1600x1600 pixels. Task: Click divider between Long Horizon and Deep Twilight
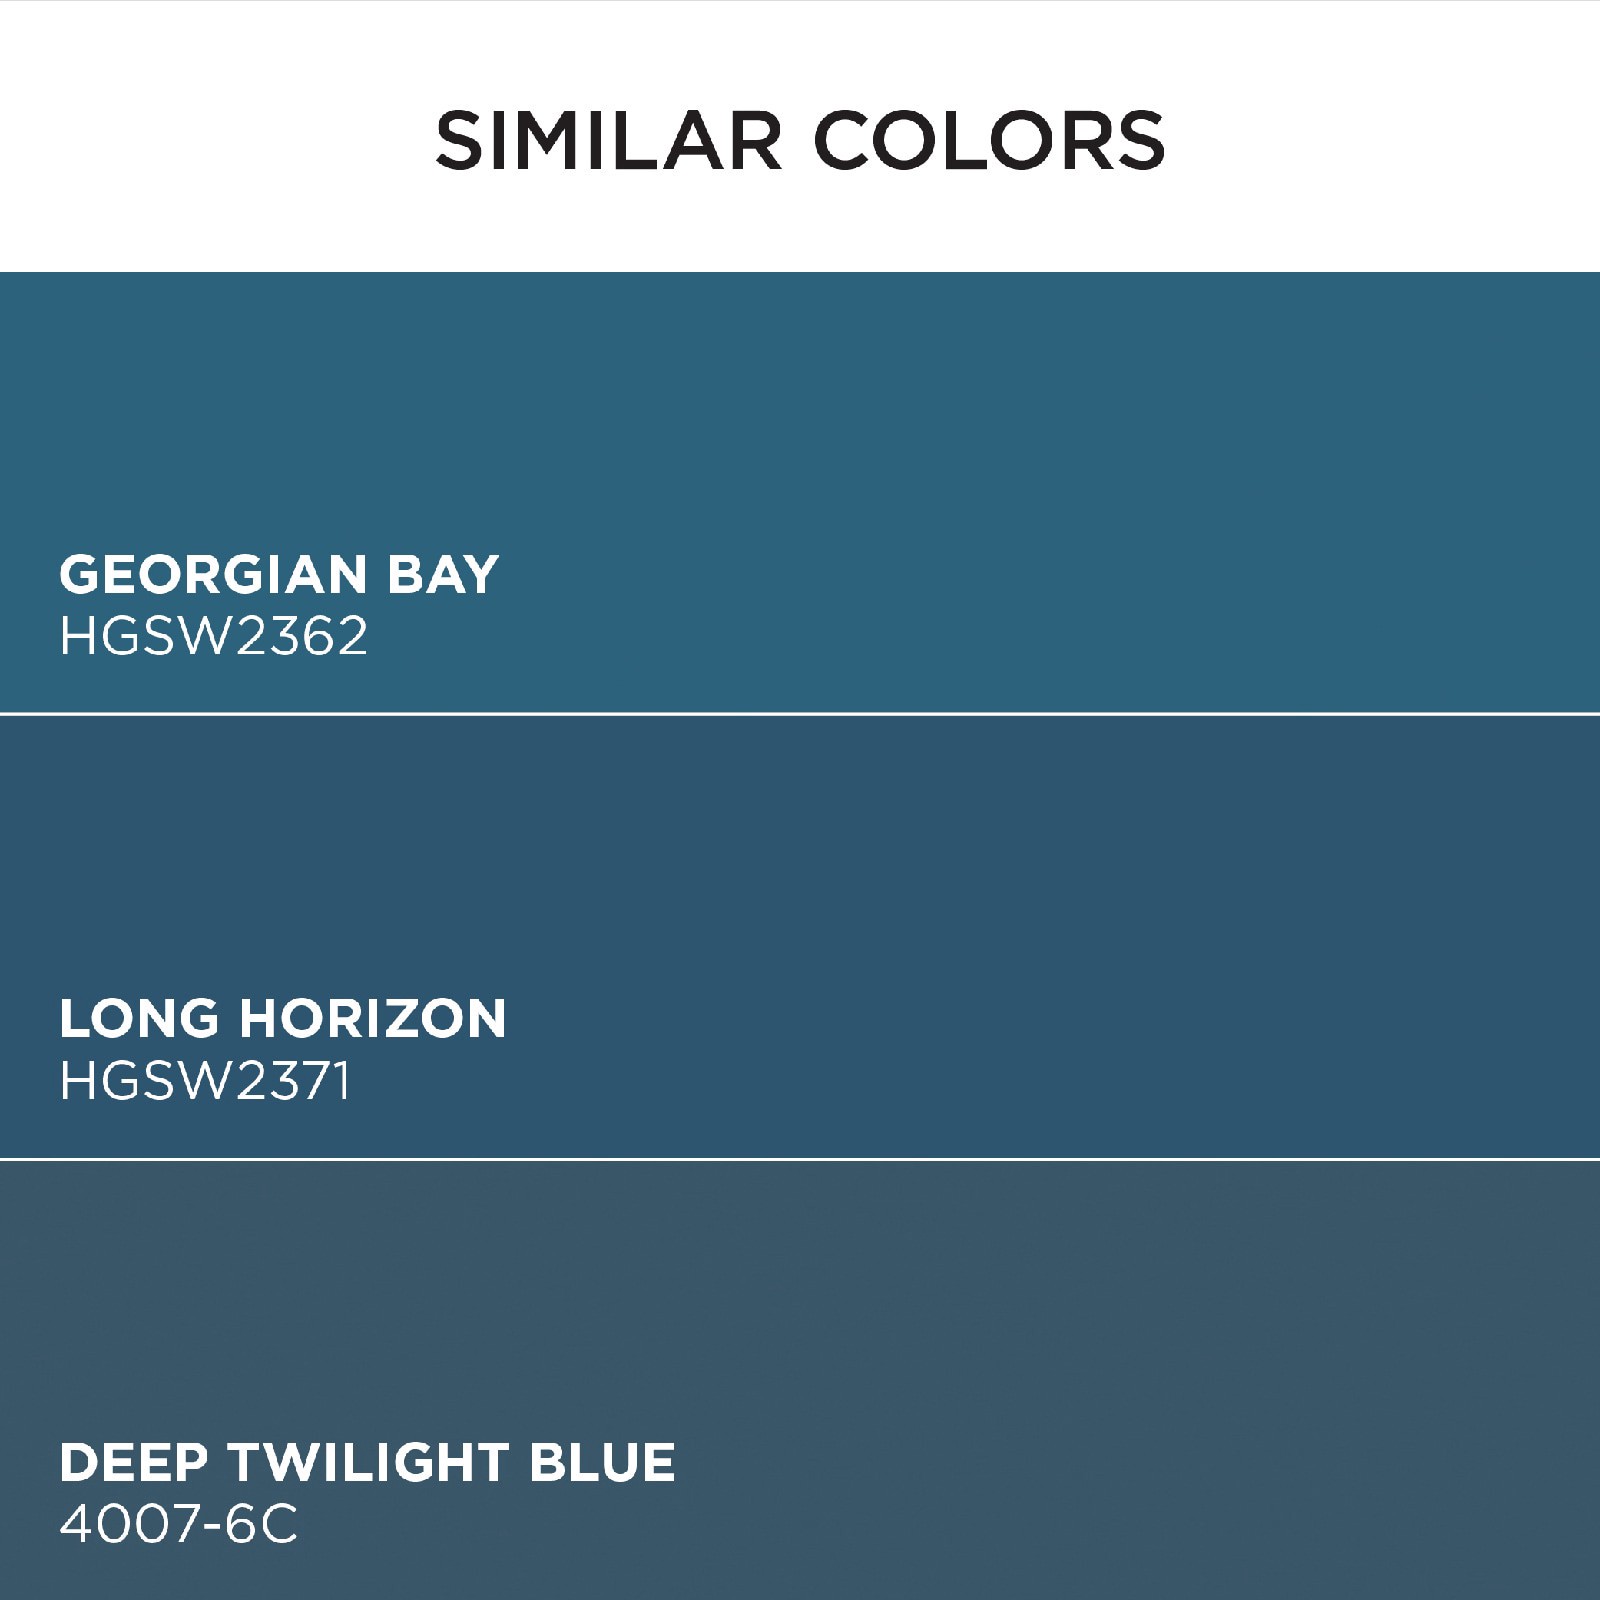tap(800, 1159)
